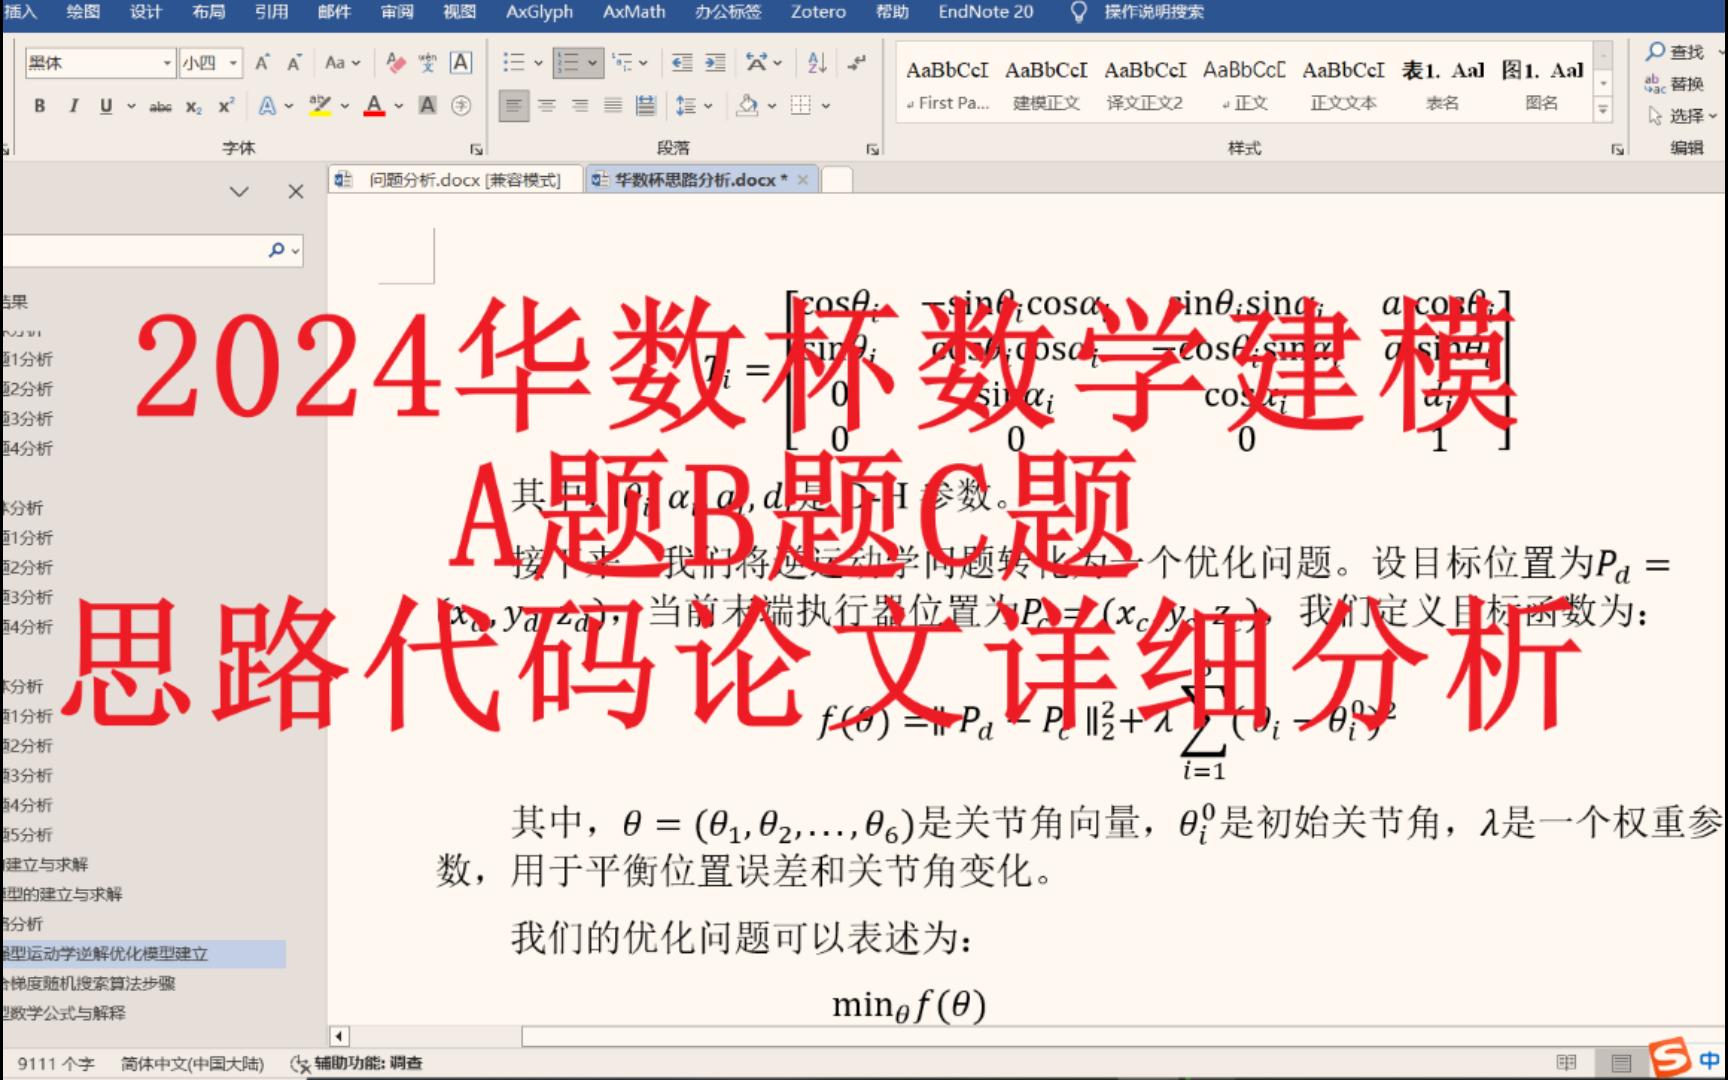
Task: Apply the 建模正文 style
Action: click(x=1045, y=85)
